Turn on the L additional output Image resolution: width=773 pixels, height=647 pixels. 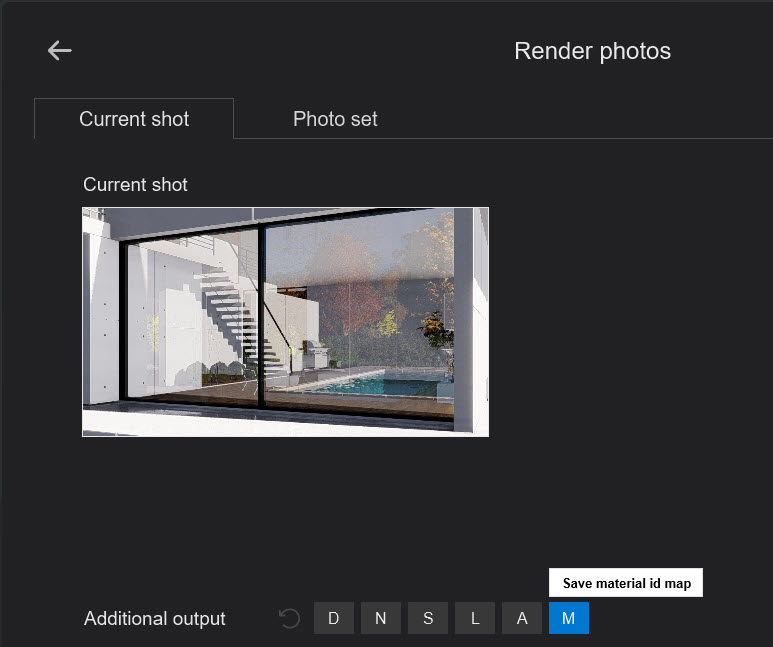click(x=475, y=619)
